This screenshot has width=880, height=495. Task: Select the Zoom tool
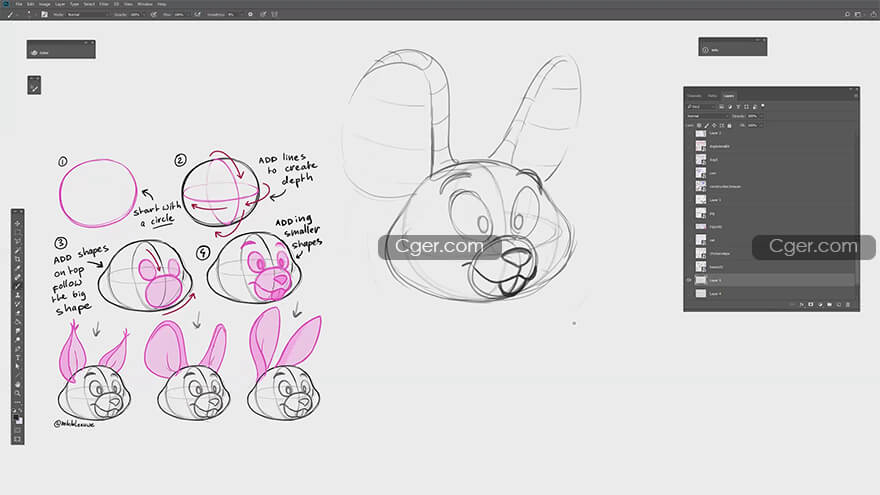pyautogui.click(x=17, y=393)
